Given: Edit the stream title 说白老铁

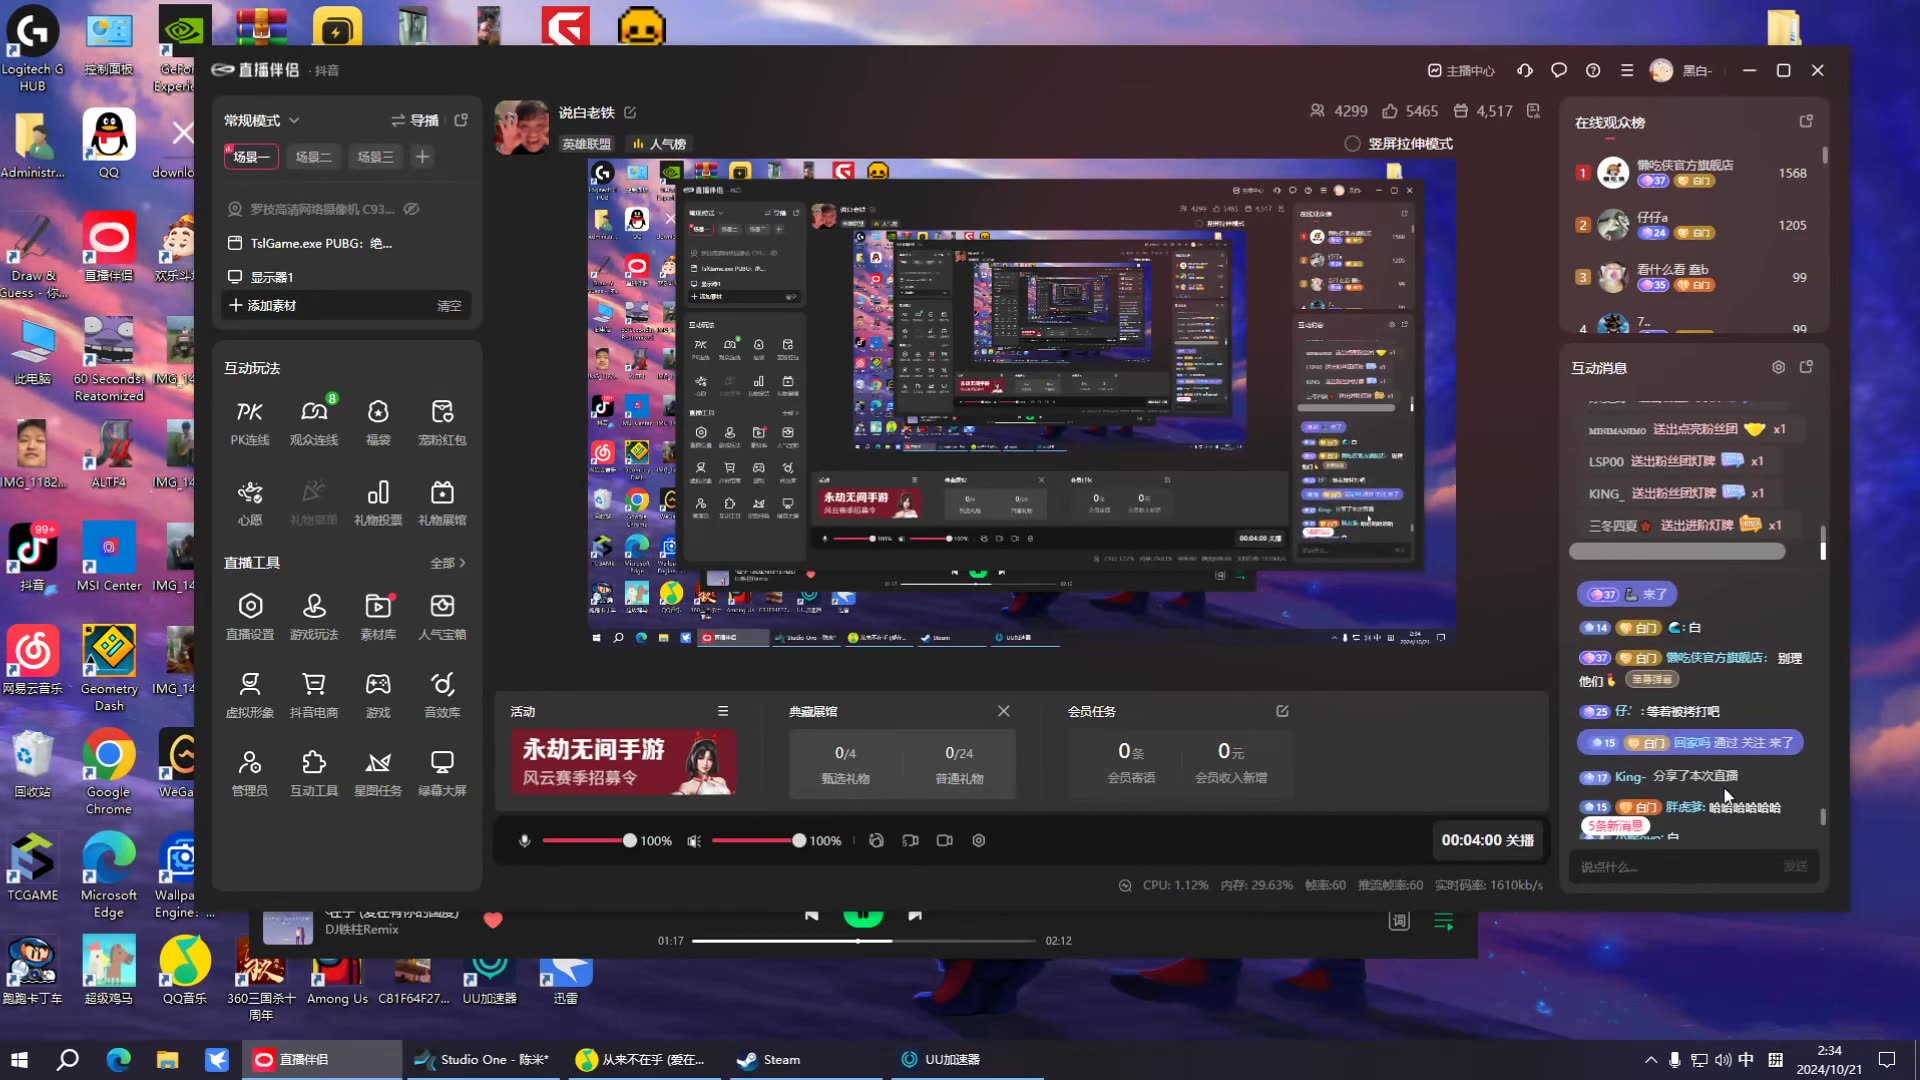Looking at the screenshot, I should click(x=630, y=112).
